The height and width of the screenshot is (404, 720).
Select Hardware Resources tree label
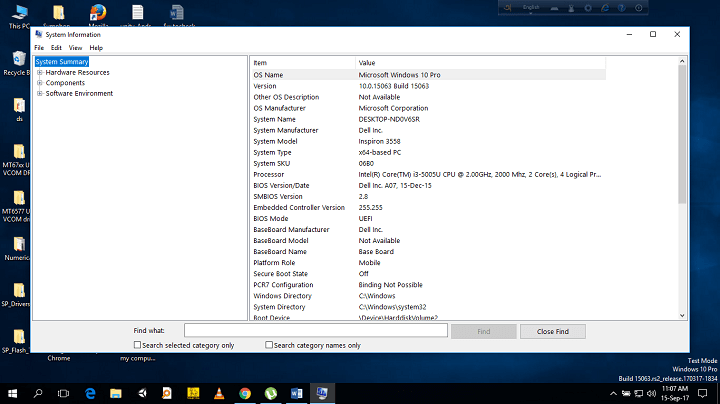78,73
